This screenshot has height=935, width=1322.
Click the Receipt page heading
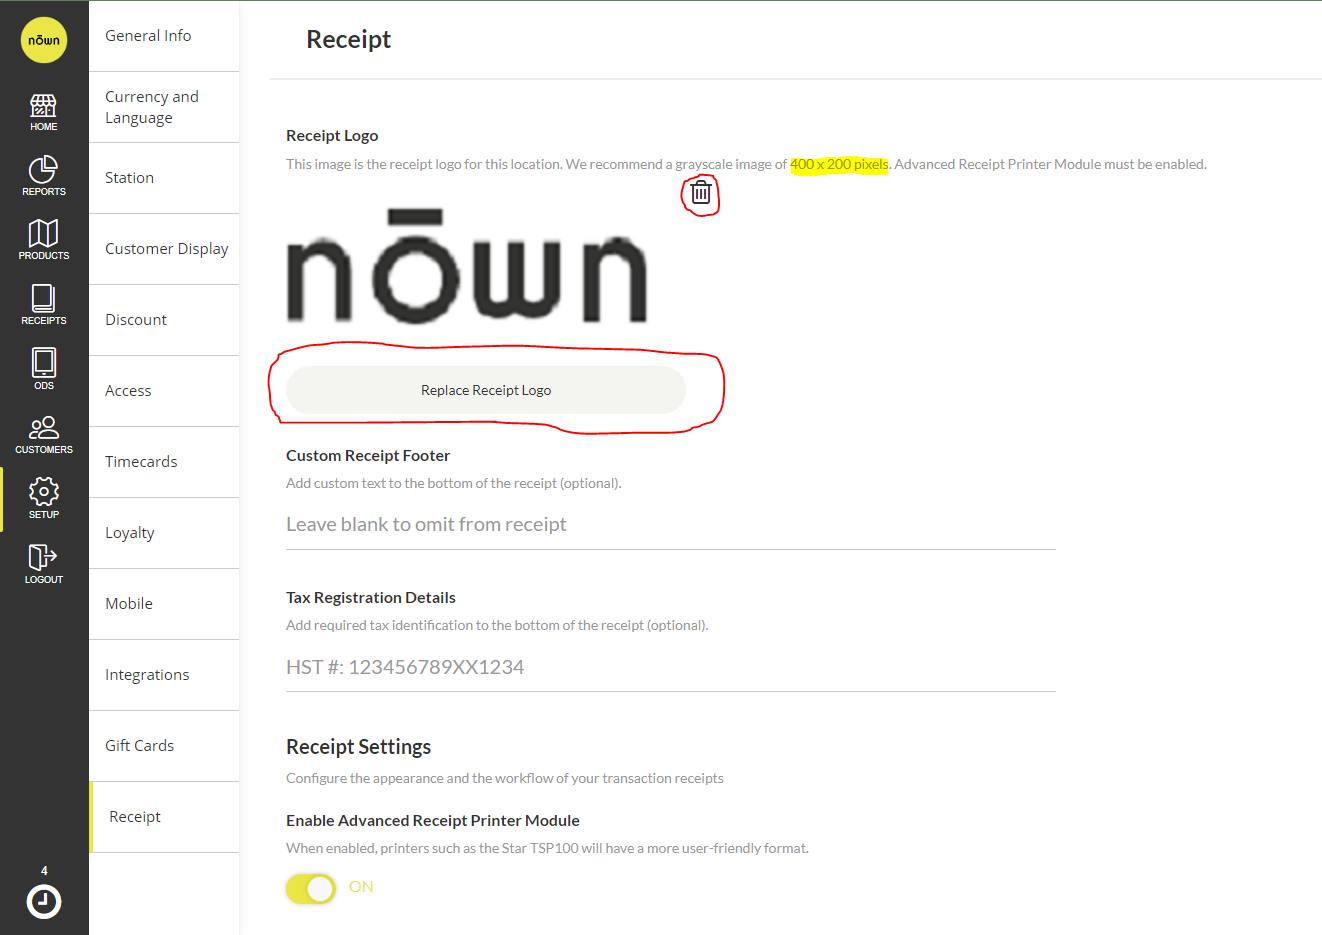pyautogui.click(x=348, y=39)
